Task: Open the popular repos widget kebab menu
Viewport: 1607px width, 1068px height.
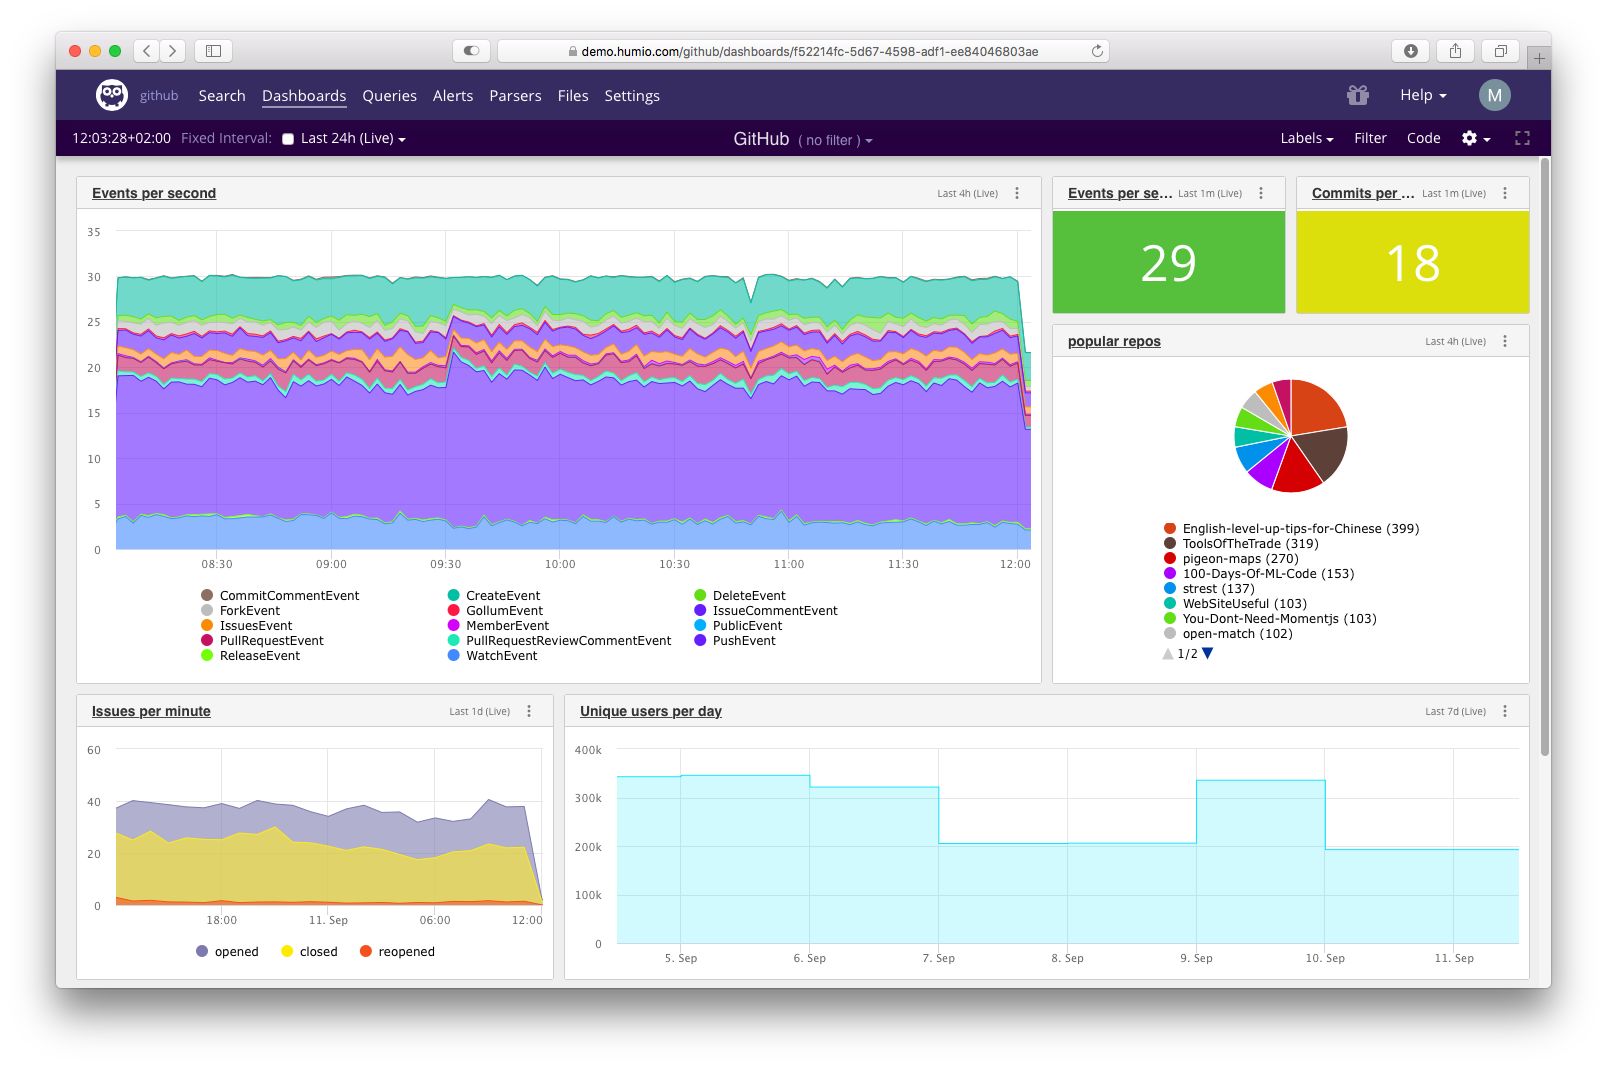Action: (1505, 340)
